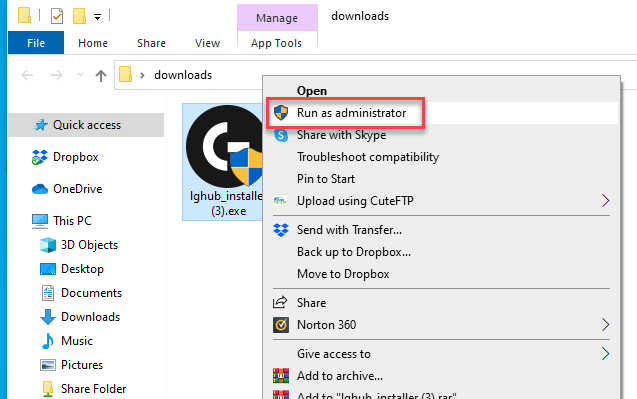The width and height of the screenshot is (637, 399).
Task: Click the New folder quick access icon
Action: [x=79, y=16]
